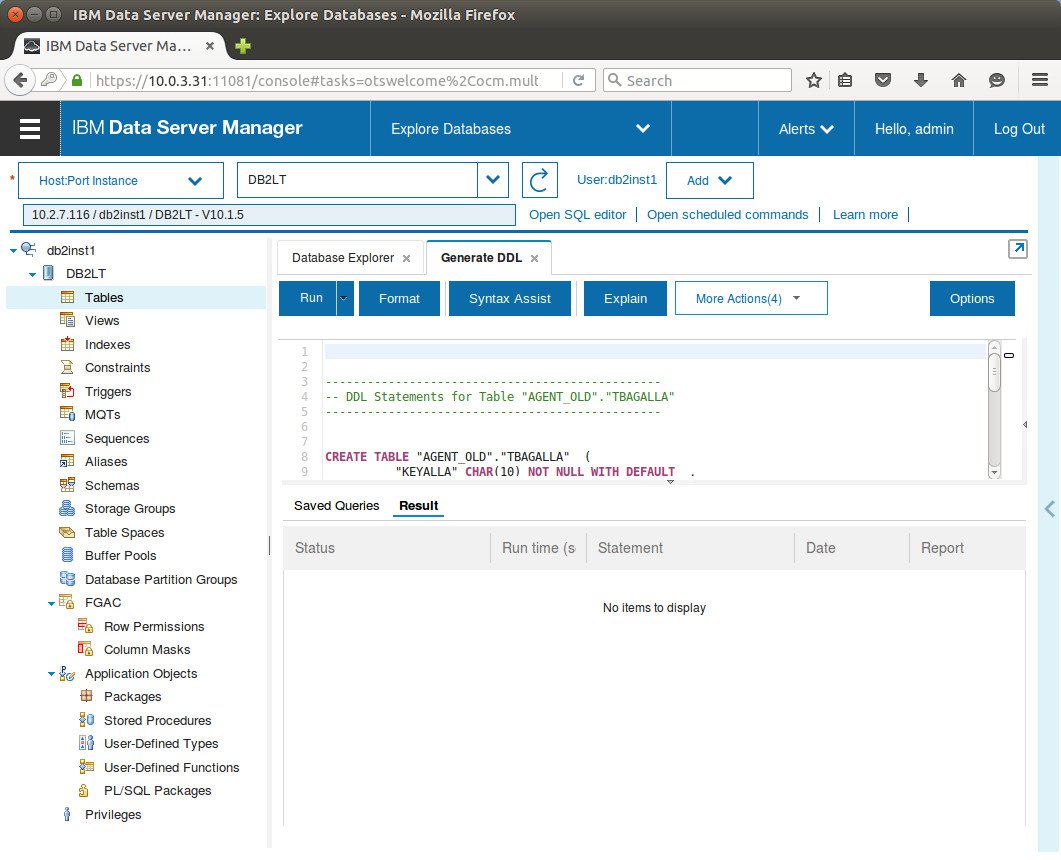Log Out of Data Server Manager
The height and width of the screenshot is (860, 1061).
pyautogui.click(x=1019, y=129)
